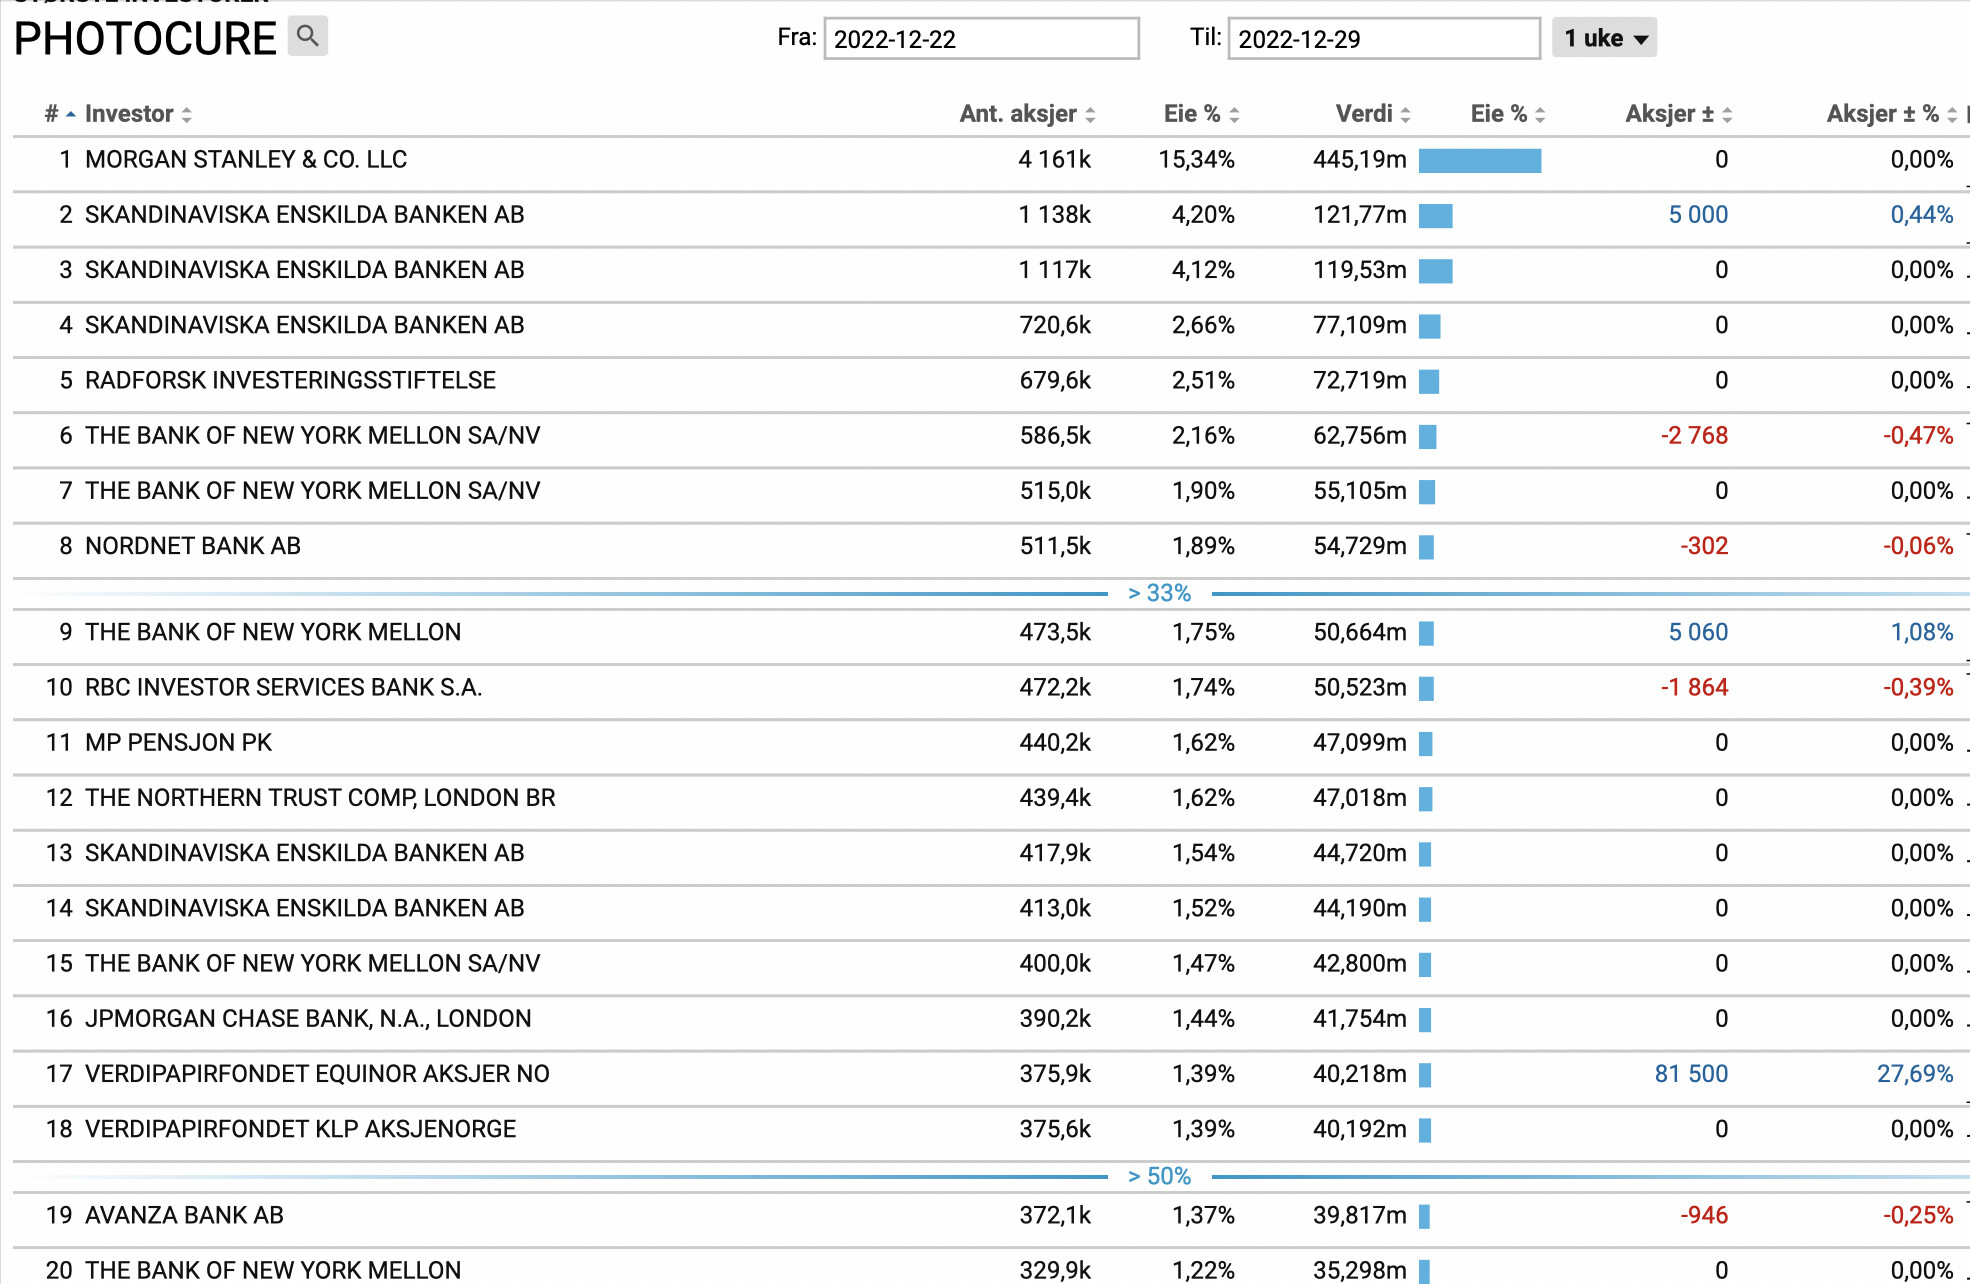
Task: Click the Til date input field
Action: click(x=1383, y=39)
